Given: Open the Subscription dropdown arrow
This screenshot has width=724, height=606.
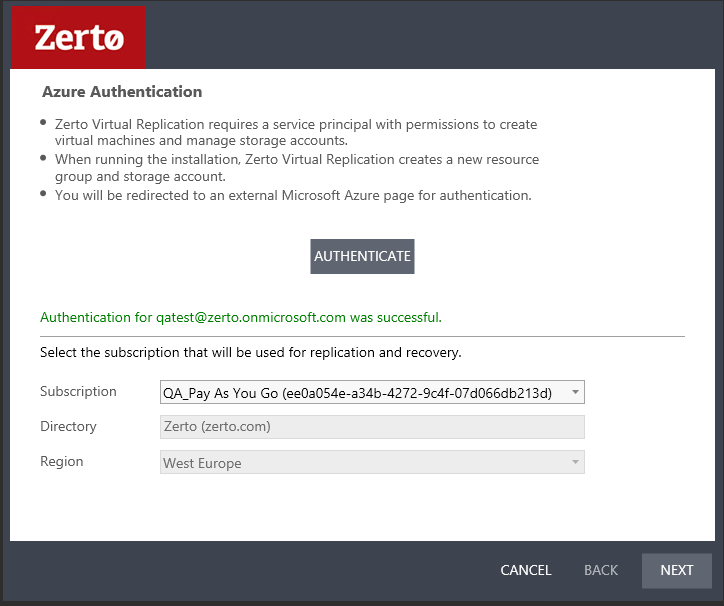Looking at the screenshot, I should [575, 392].
